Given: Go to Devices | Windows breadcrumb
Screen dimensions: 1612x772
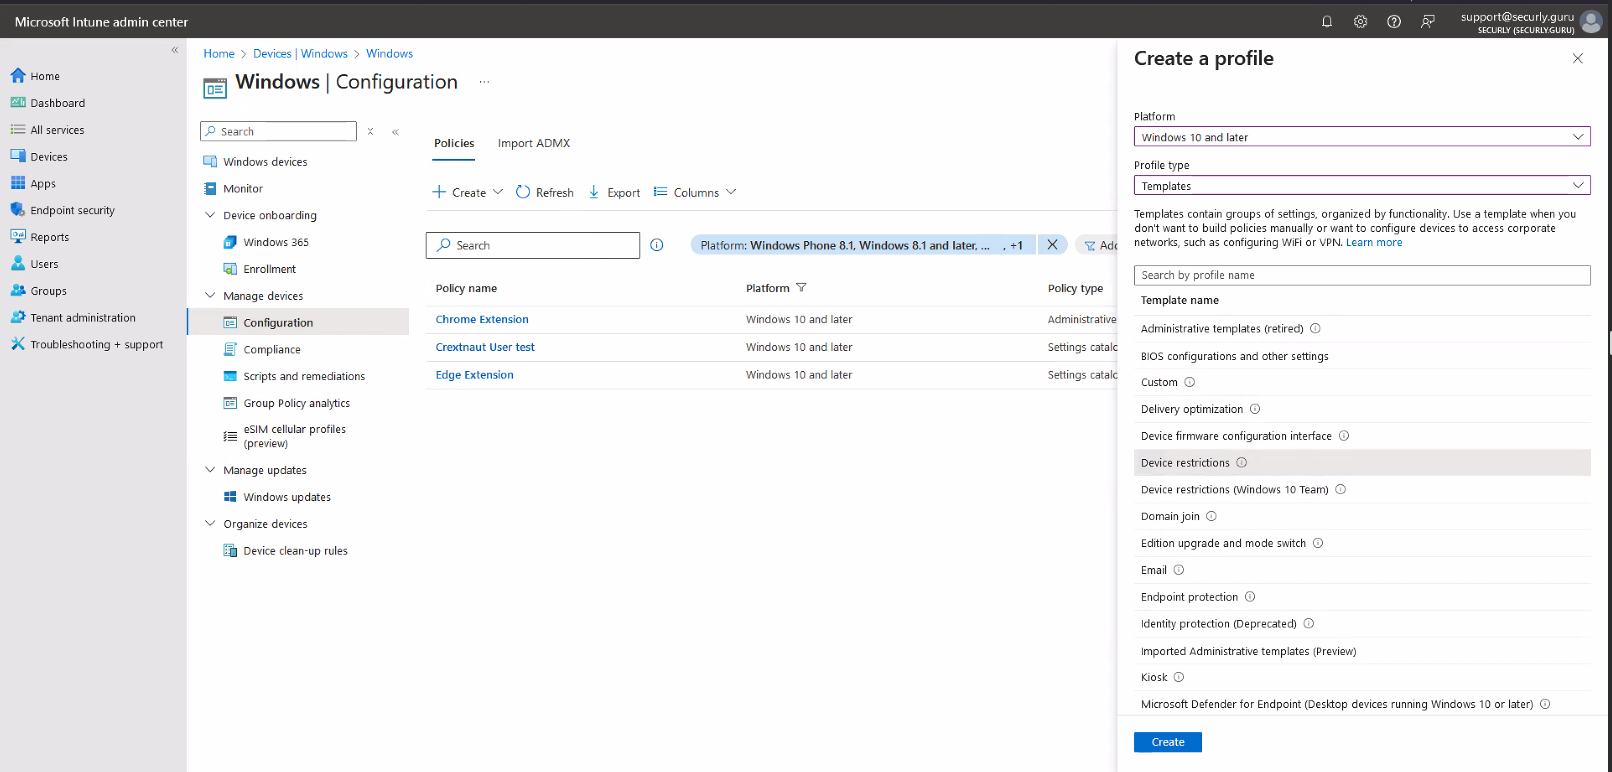Looking at the screenshot, I should pos(300,54).
